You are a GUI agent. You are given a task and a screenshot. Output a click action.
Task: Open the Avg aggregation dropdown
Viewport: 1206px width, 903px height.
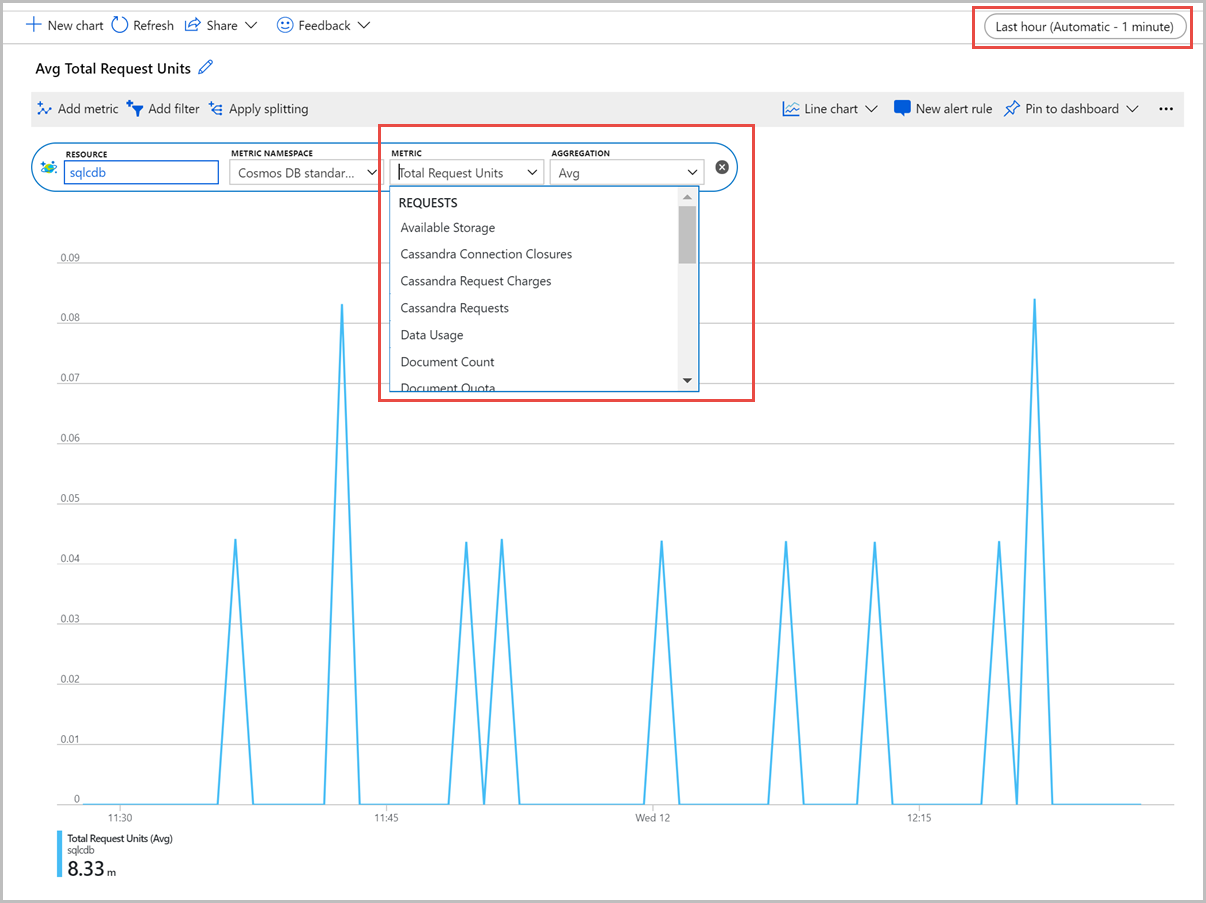(x=627, y=173)
